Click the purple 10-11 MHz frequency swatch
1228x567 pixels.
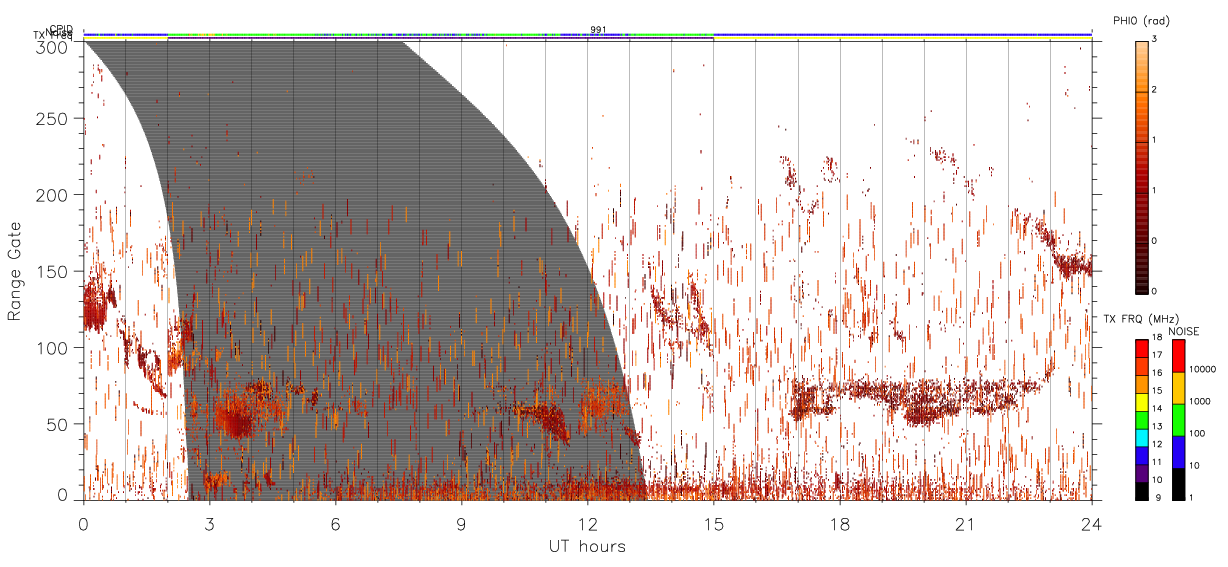(1141, 473)
